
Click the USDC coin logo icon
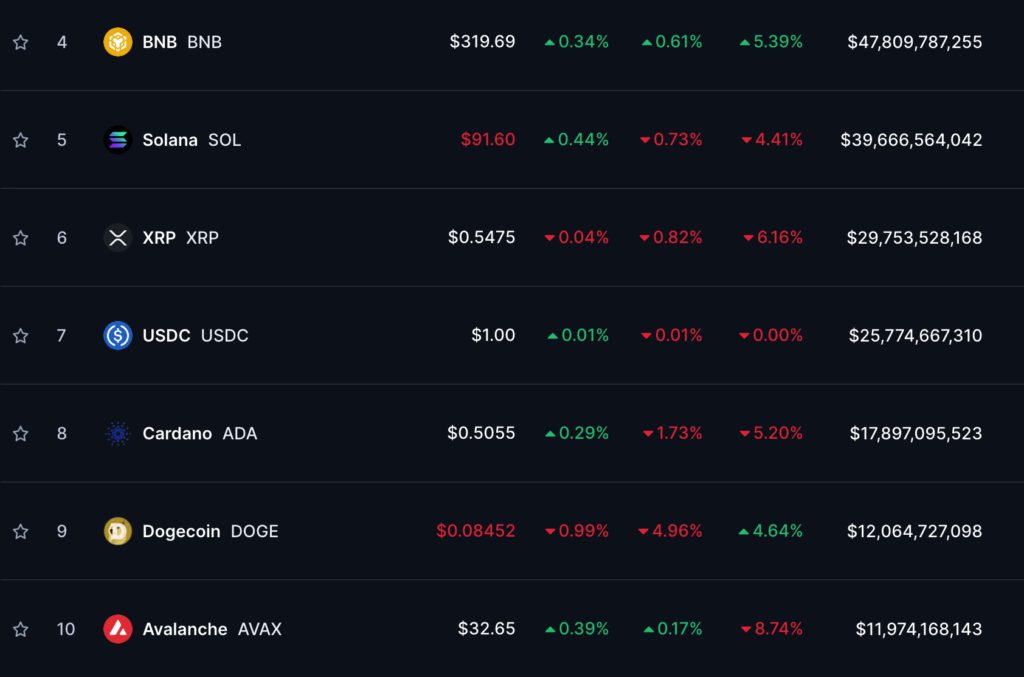118,336
